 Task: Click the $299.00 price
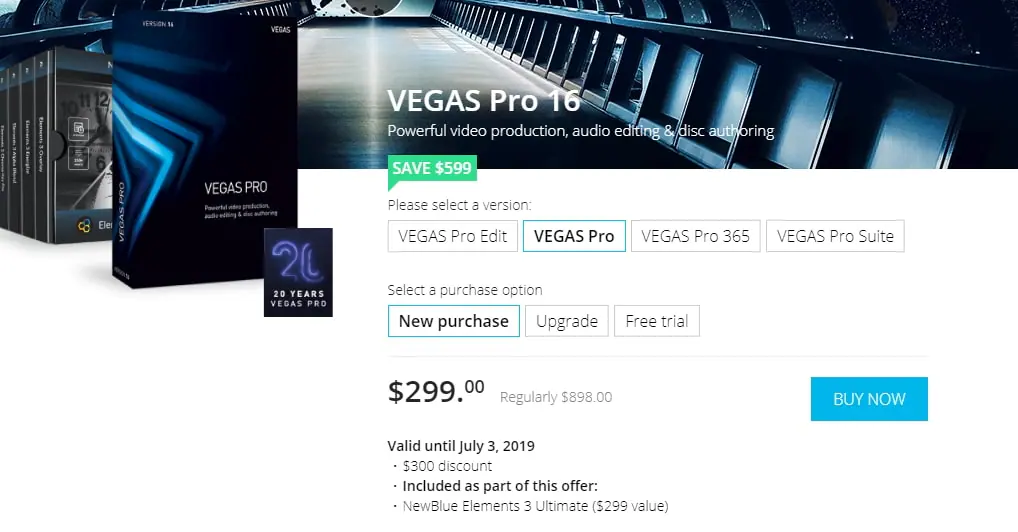[x=436, y=392]
